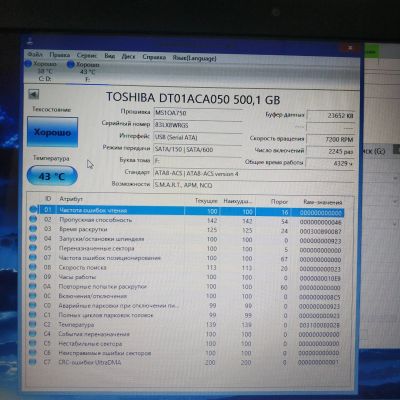Click status circle icon for attribute 08
Image resolution: width=400 pixels, height=400 pixels.
(x=33, y=267)
